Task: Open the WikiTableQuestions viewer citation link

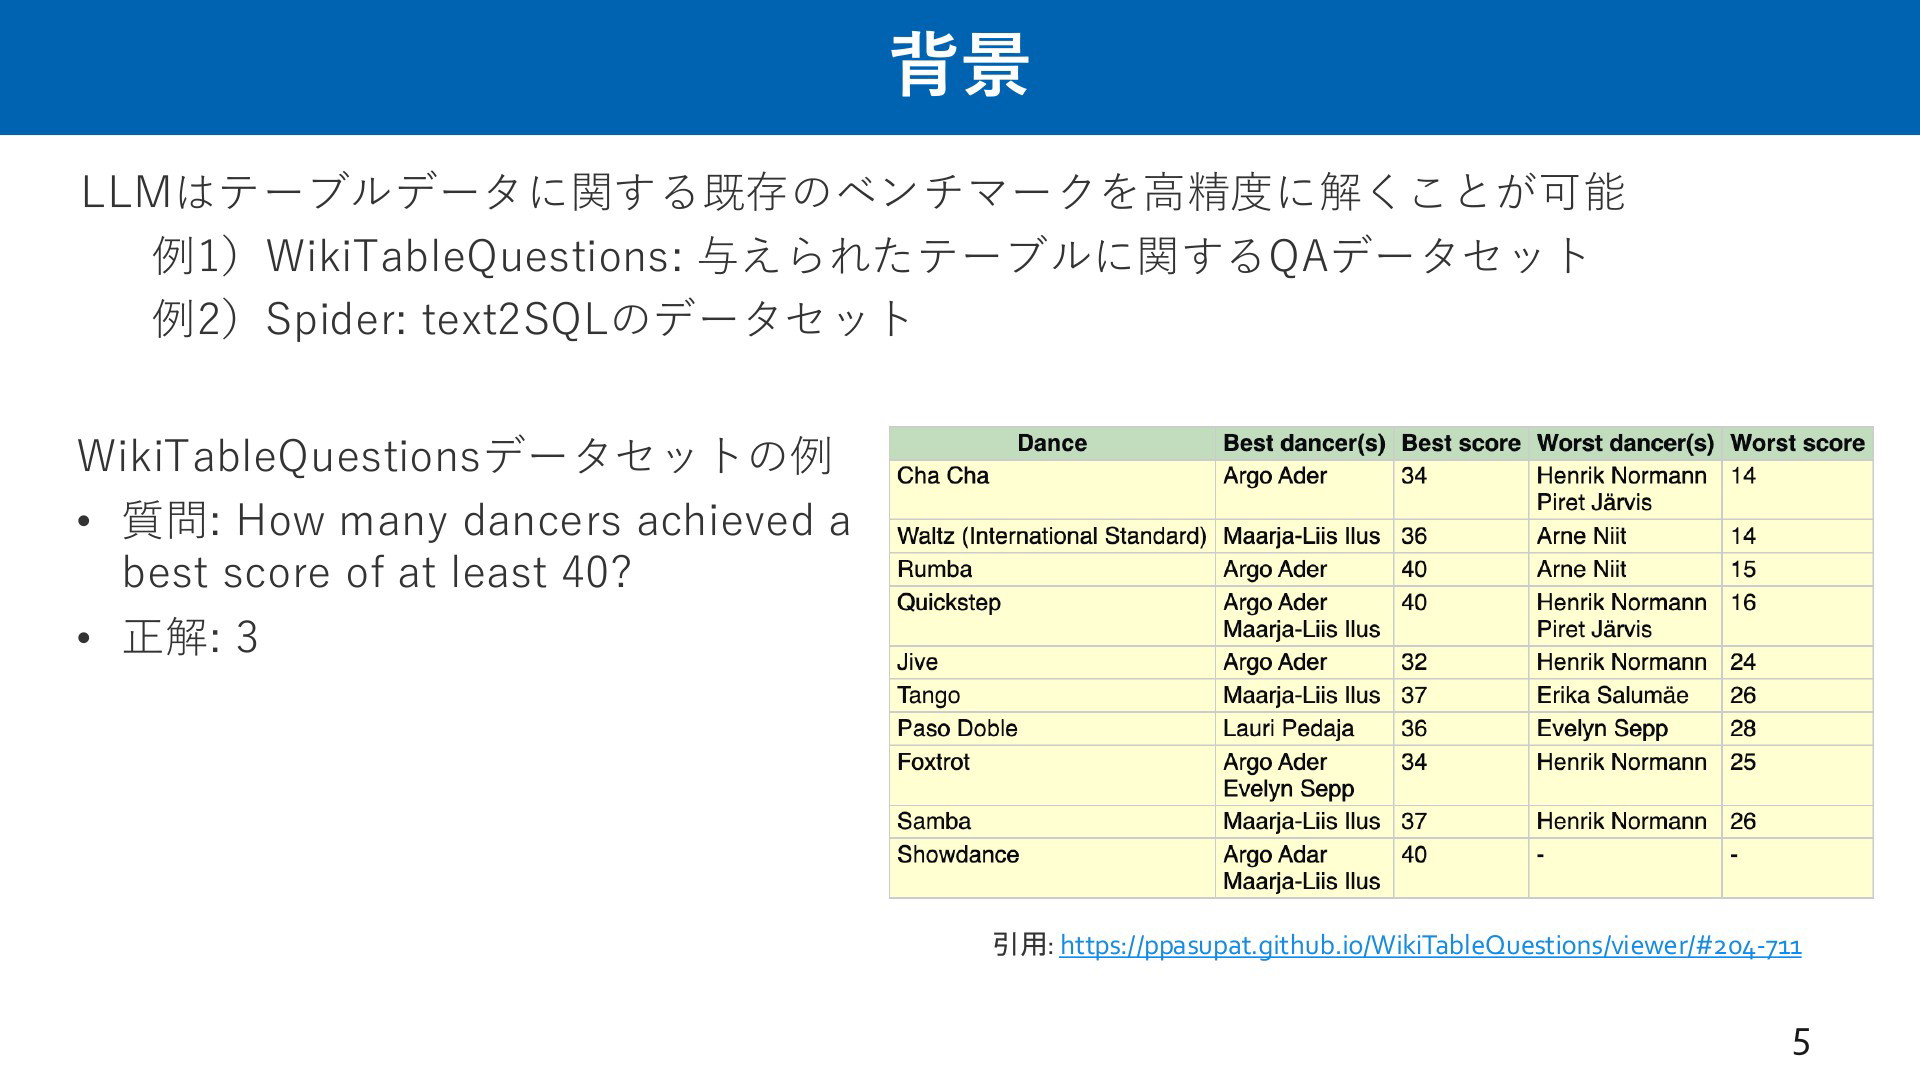Action: point(1430,945)
